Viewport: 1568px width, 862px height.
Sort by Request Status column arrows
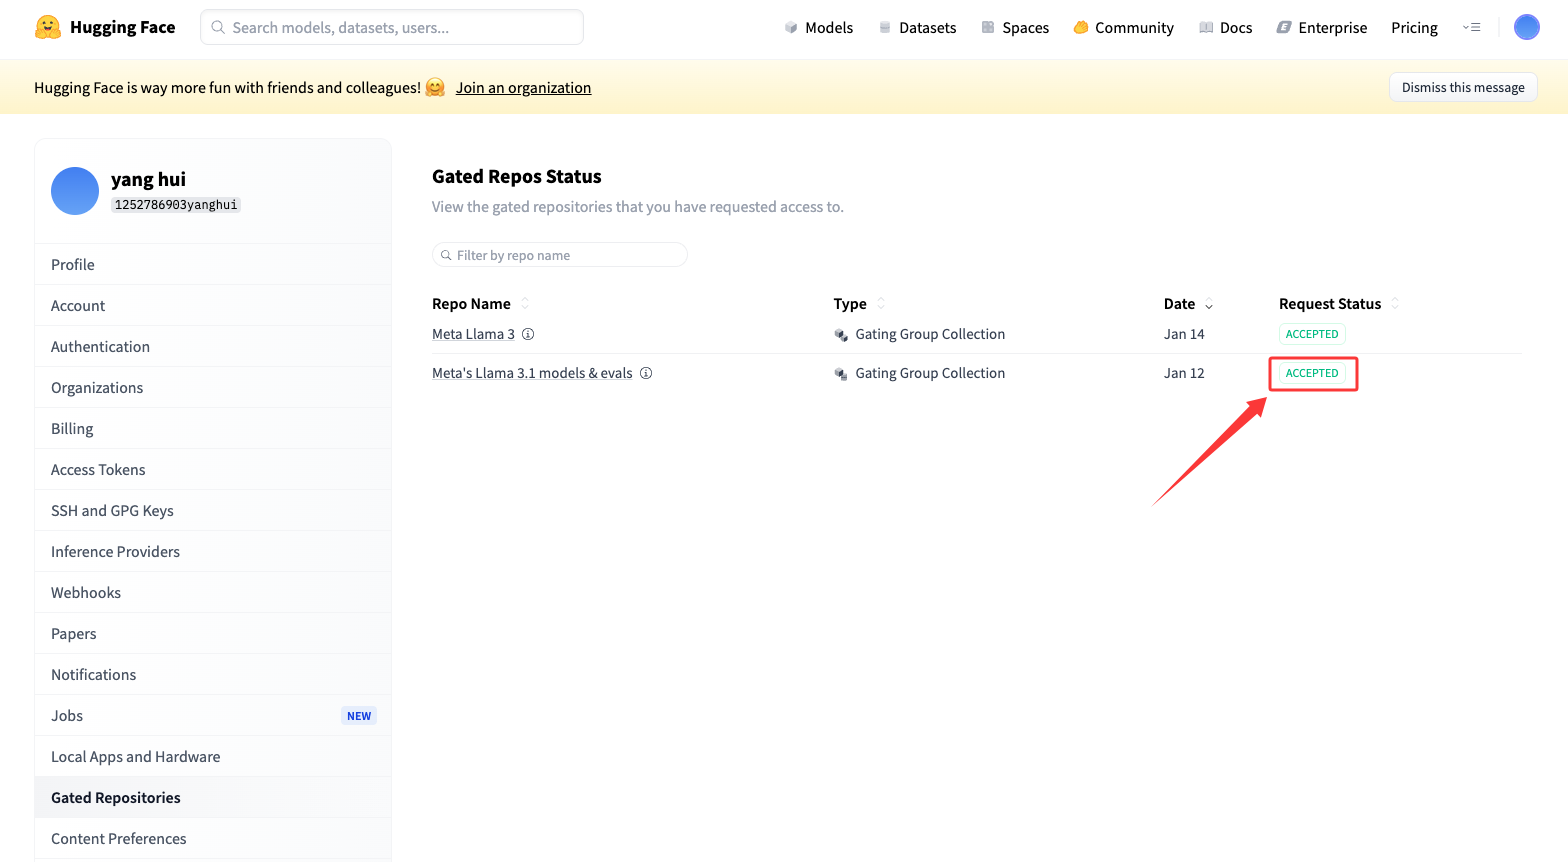[x=1395, y=304]
